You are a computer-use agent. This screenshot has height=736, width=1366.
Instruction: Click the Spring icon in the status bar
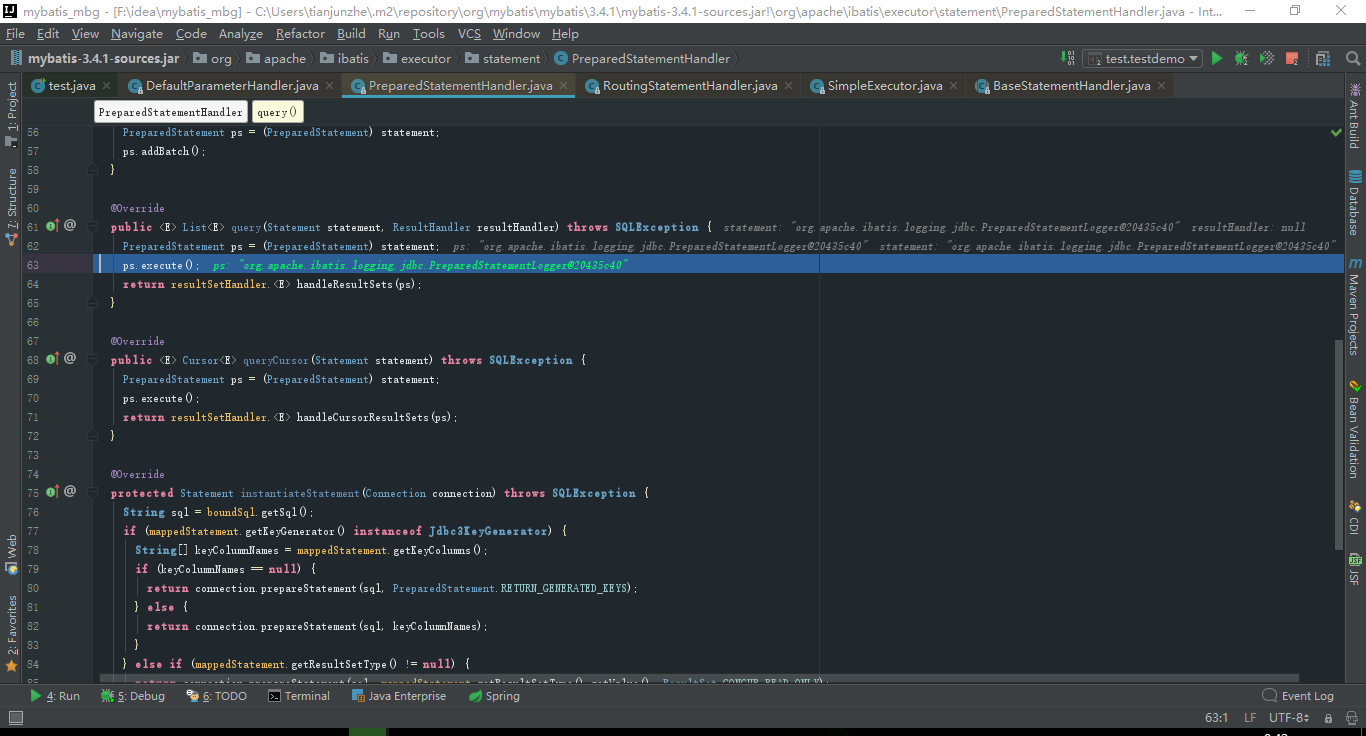coord(494,696)
